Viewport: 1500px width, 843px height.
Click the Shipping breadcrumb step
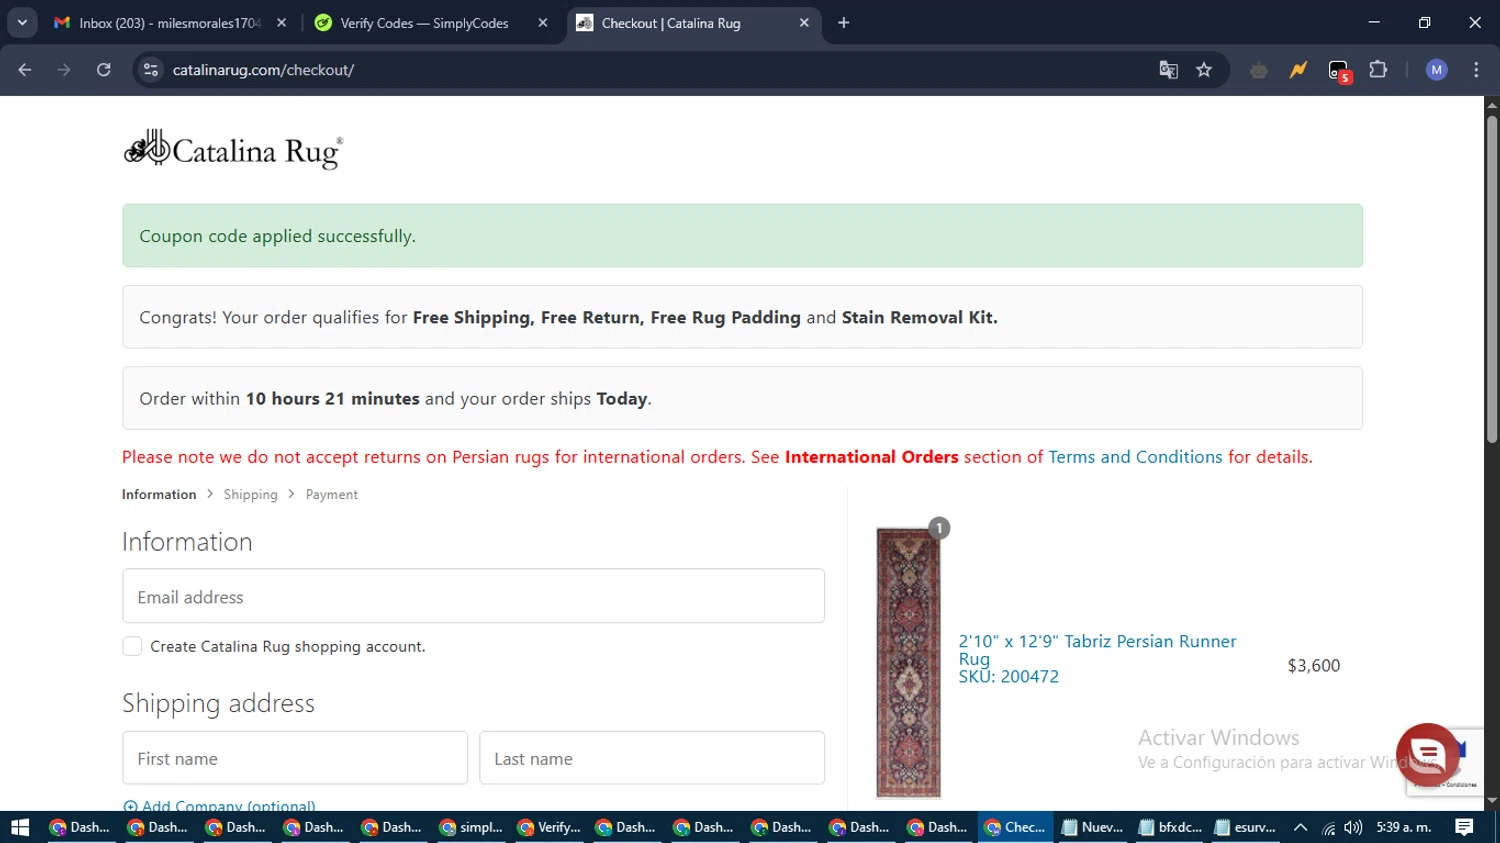click(x=251, y=494)
